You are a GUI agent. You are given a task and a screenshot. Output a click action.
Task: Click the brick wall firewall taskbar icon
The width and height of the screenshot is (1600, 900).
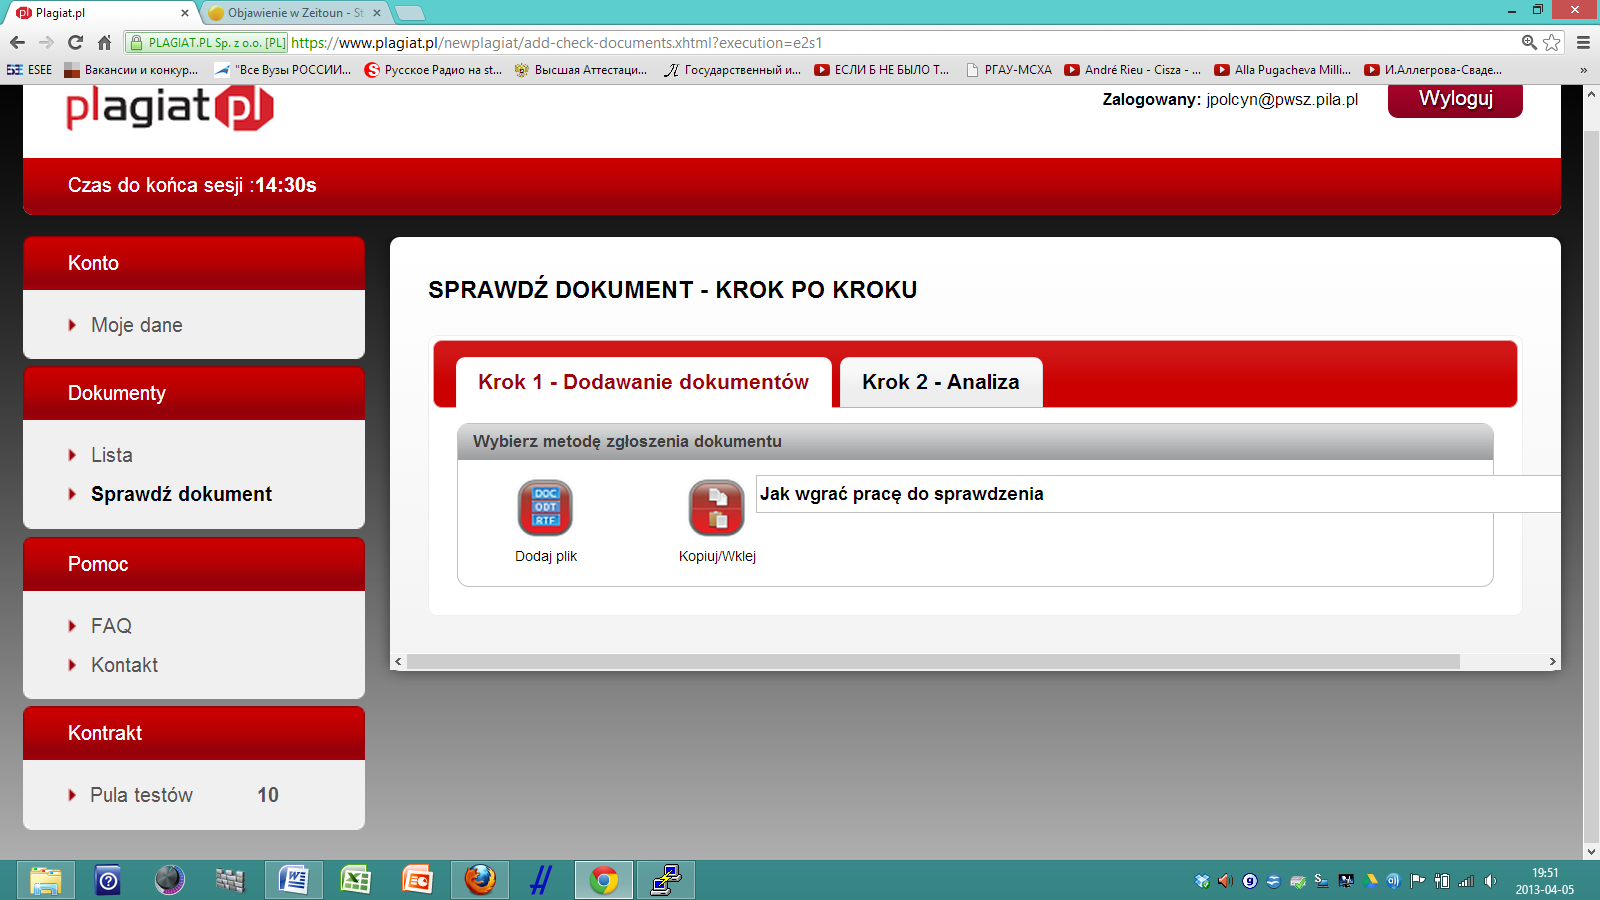point(231,880)
